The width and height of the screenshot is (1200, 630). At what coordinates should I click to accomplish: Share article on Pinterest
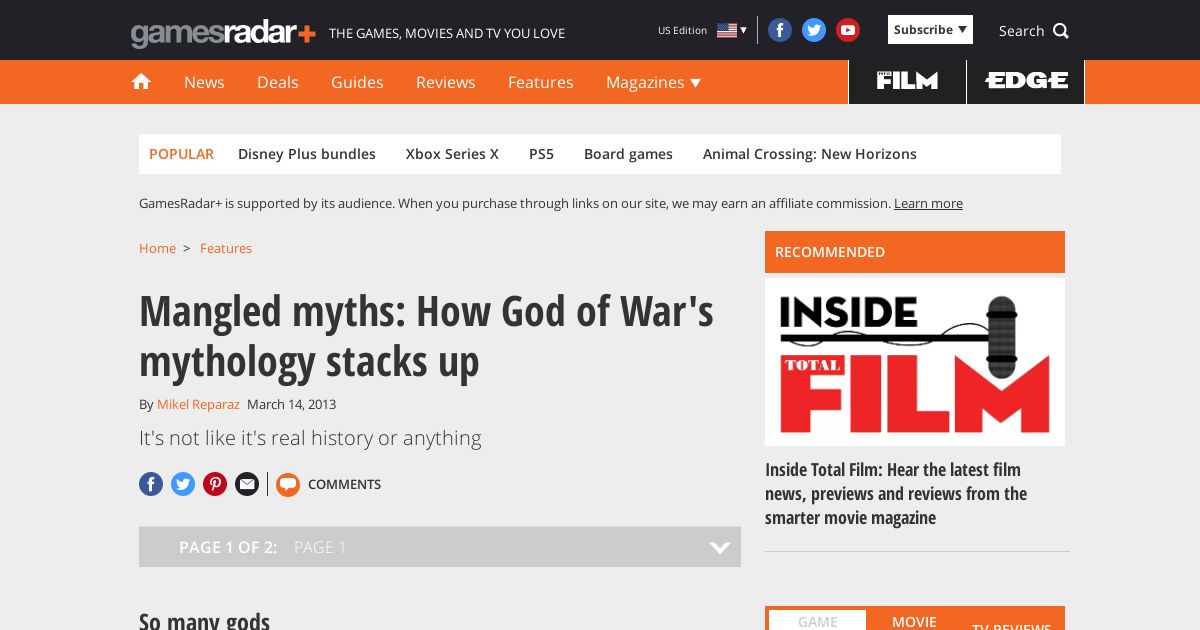pyautogui.click(x=215, y=484)
